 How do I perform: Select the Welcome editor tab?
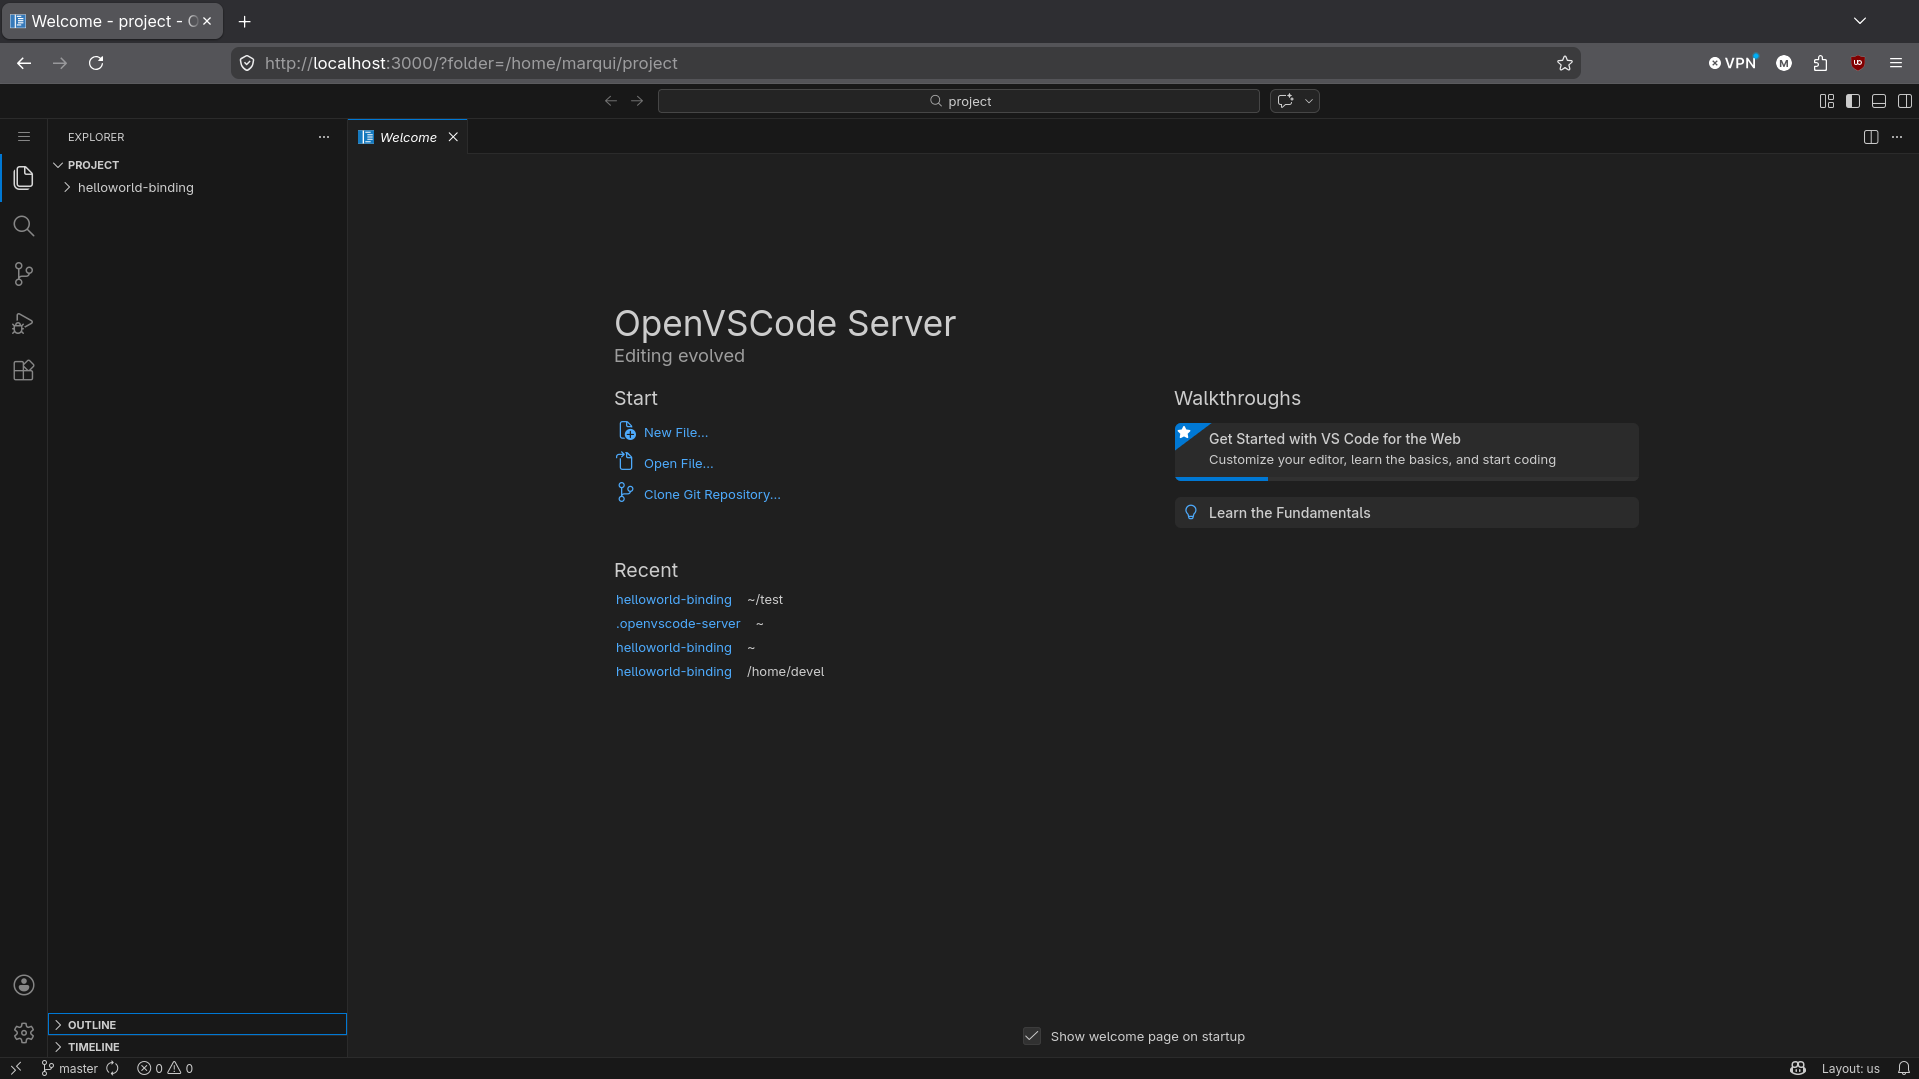pos(408,137)
